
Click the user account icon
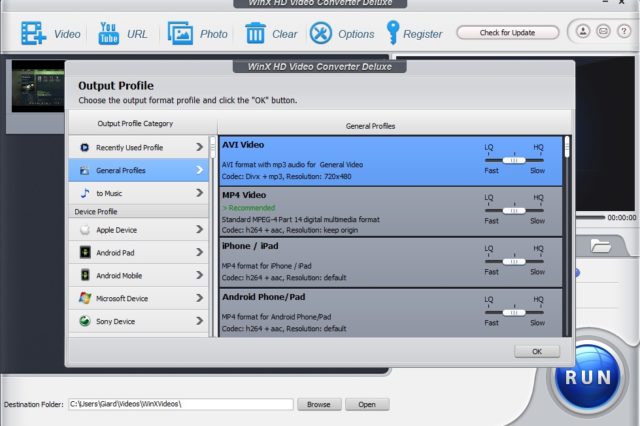[x=582, y=32]
